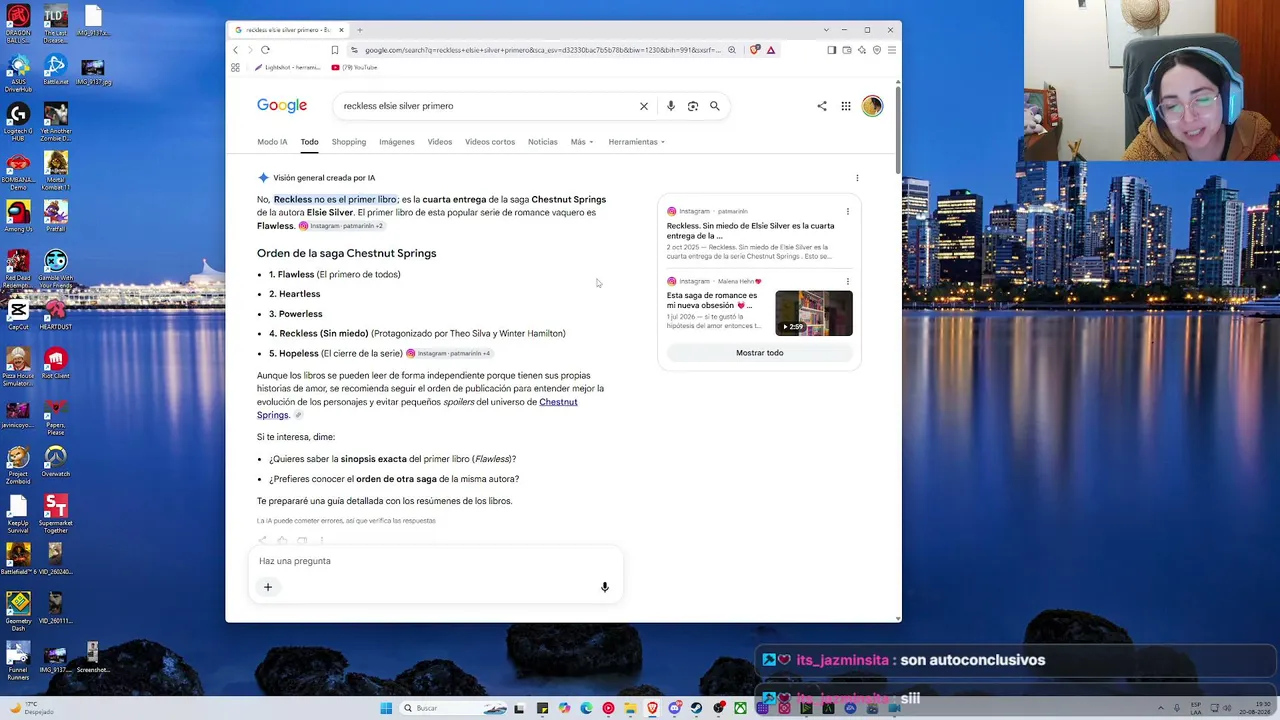Open the Windows Start menu

click(386, 708)
